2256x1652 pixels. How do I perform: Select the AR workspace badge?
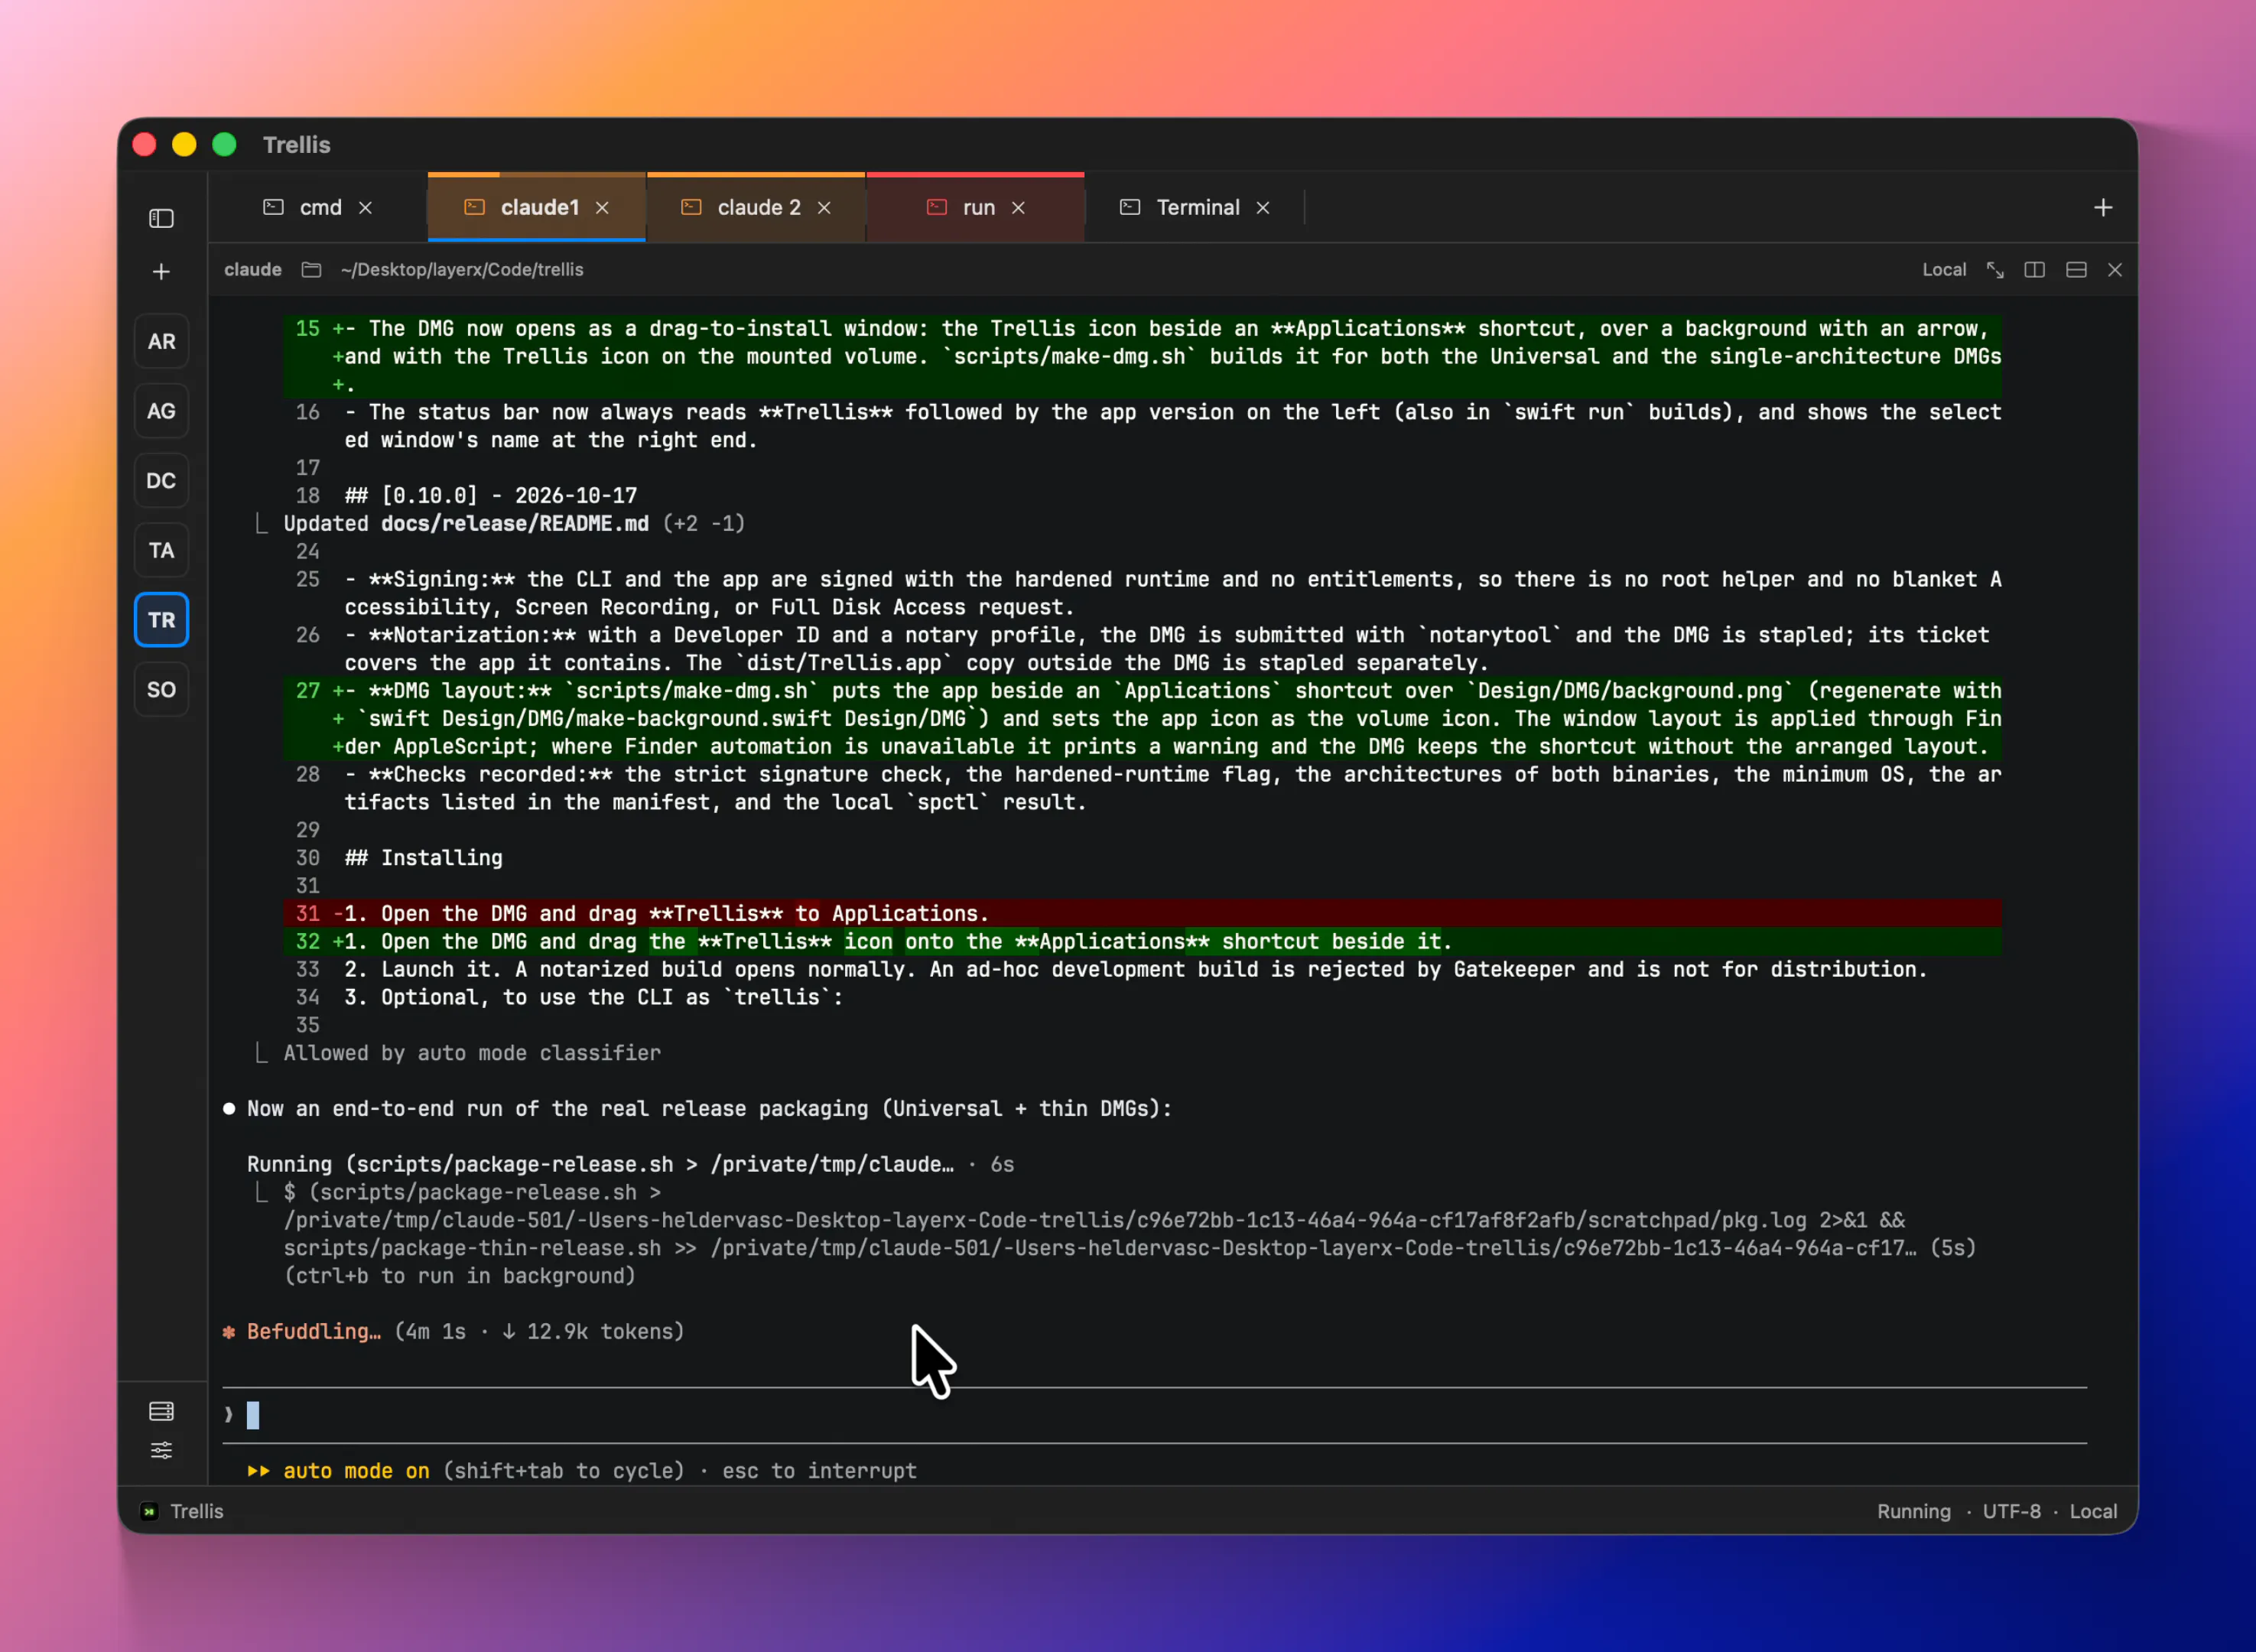click(161, 342)
